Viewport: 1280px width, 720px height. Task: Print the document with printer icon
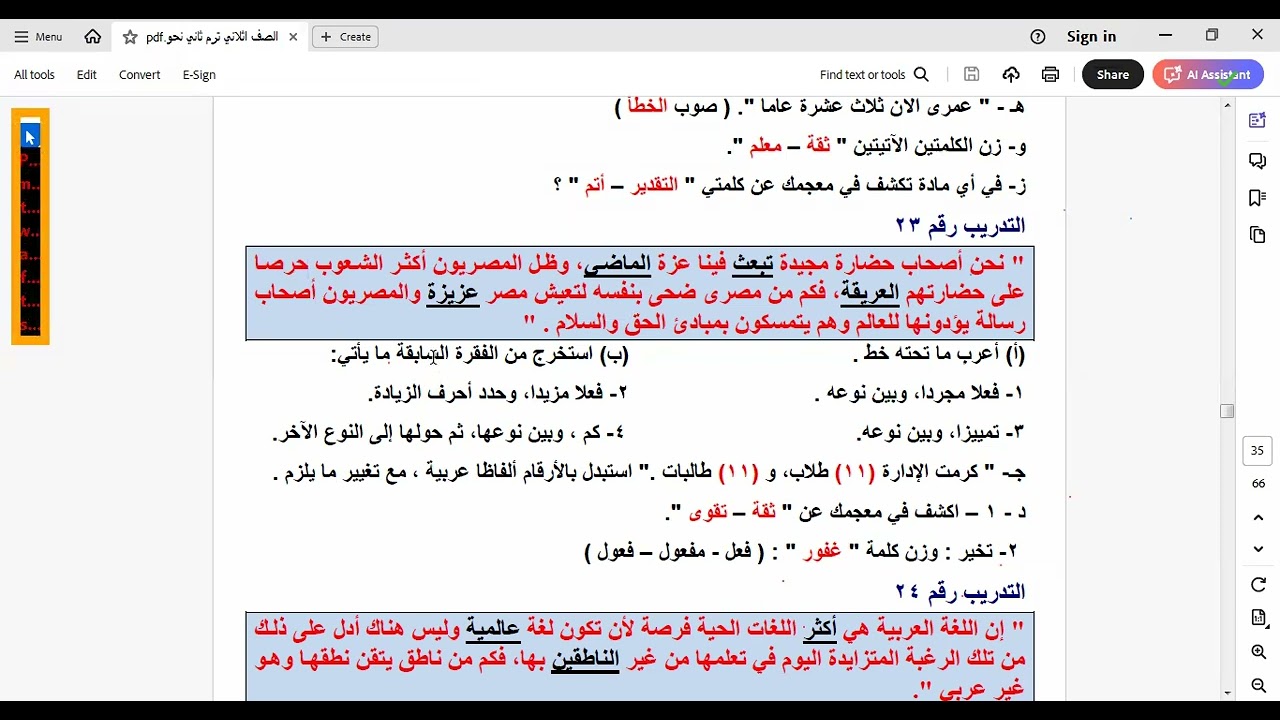(x=1050, y=75)
